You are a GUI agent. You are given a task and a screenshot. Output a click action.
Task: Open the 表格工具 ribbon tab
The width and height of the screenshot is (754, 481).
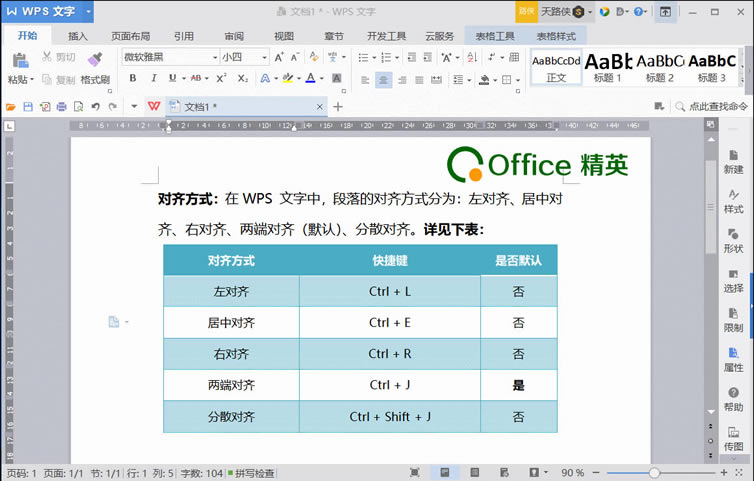495,36
